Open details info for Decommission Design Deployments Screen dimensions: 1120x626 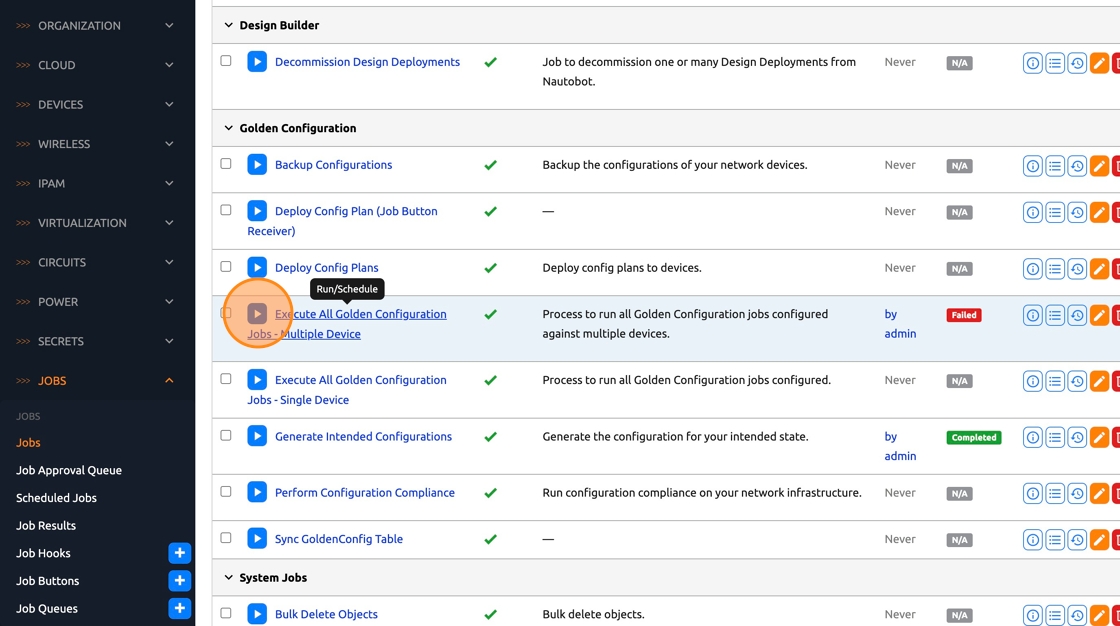(x=1032, y=63)
